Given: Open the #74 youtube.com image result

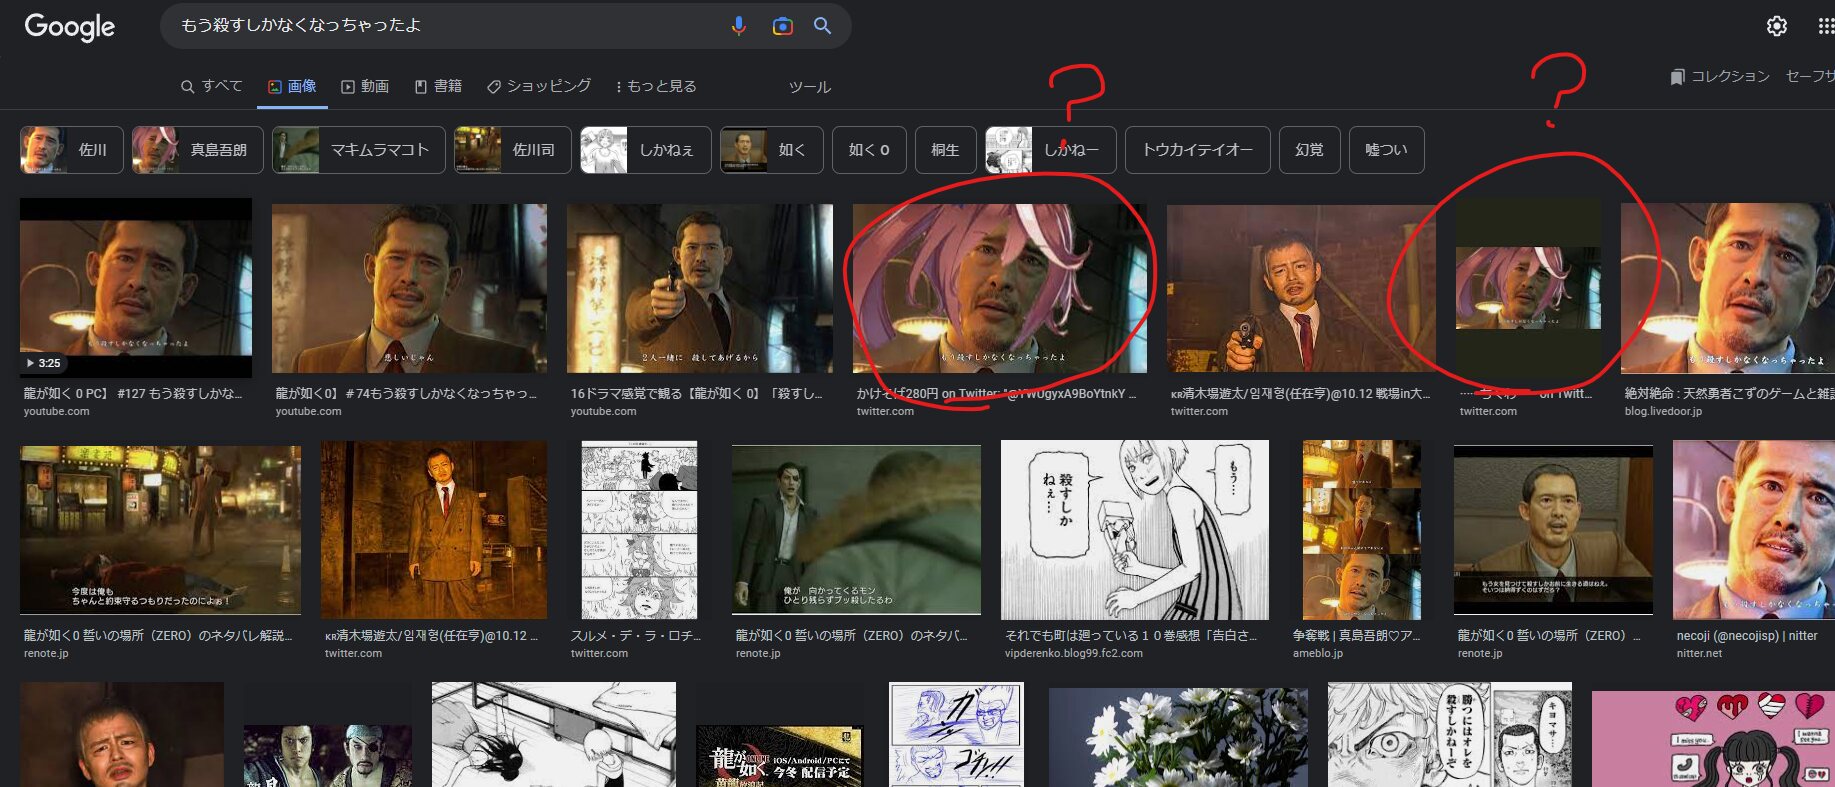Looking at the screenshot, I should point(409,288).
